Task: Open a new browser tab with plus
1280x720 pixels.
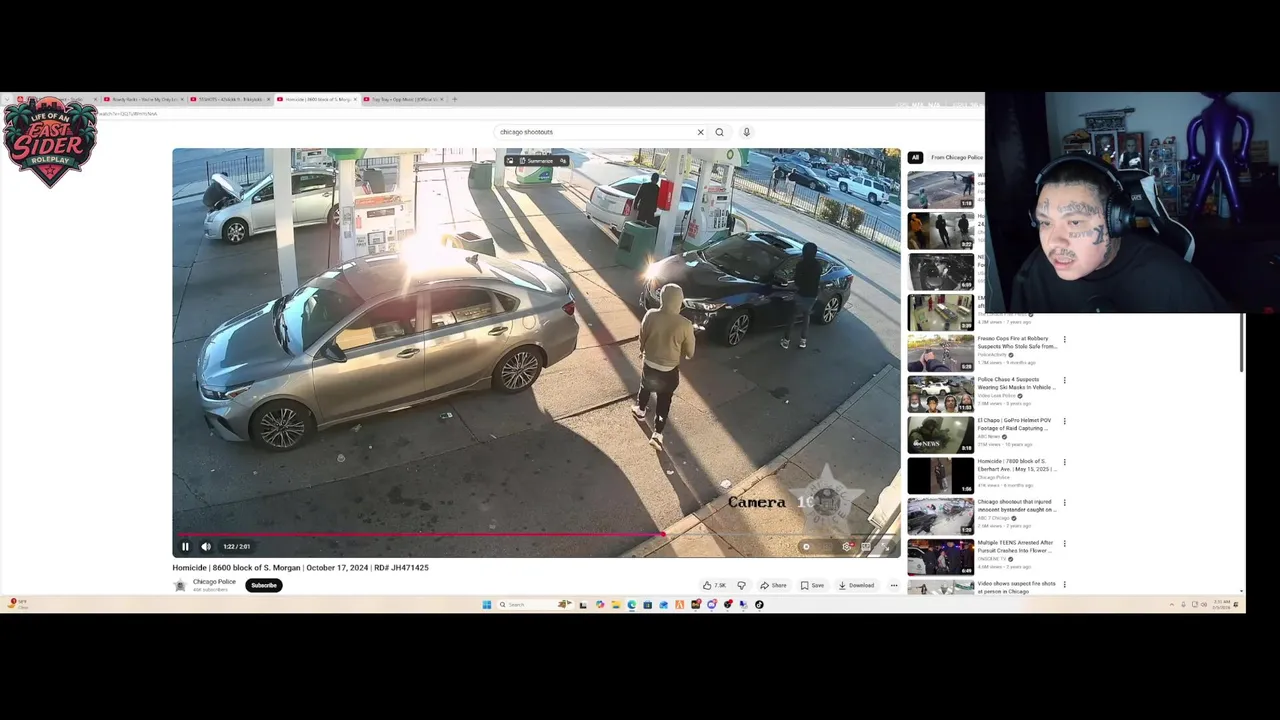Action: (x=454, y=99)
